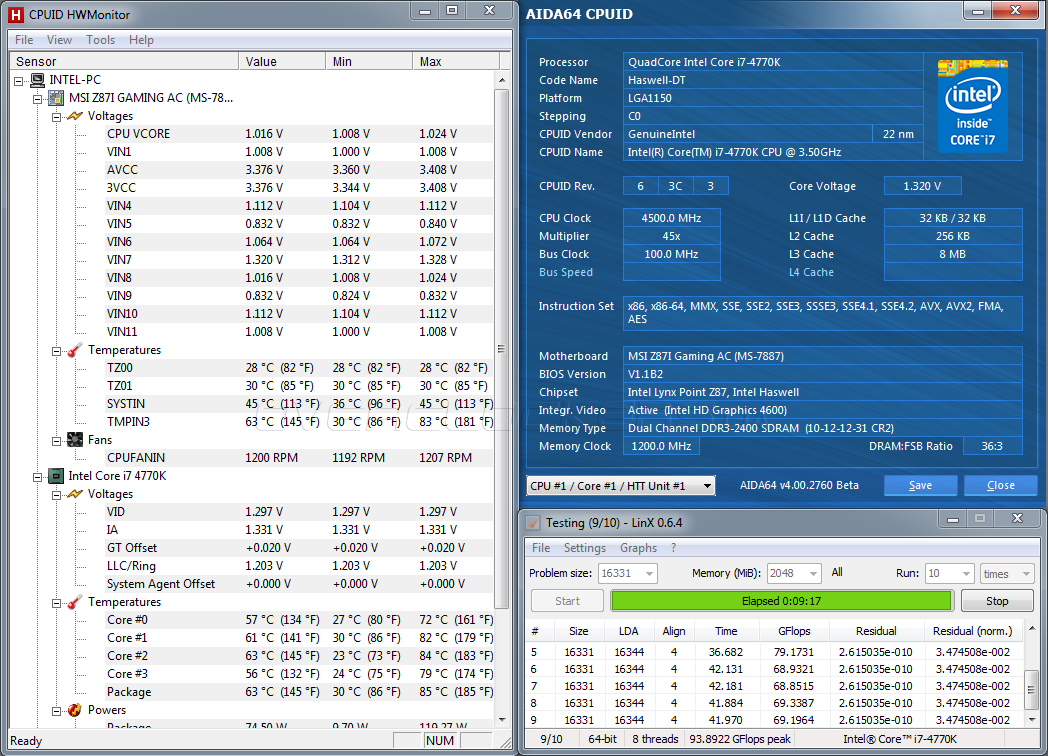Click the GFlops column header

click(794, 631)
